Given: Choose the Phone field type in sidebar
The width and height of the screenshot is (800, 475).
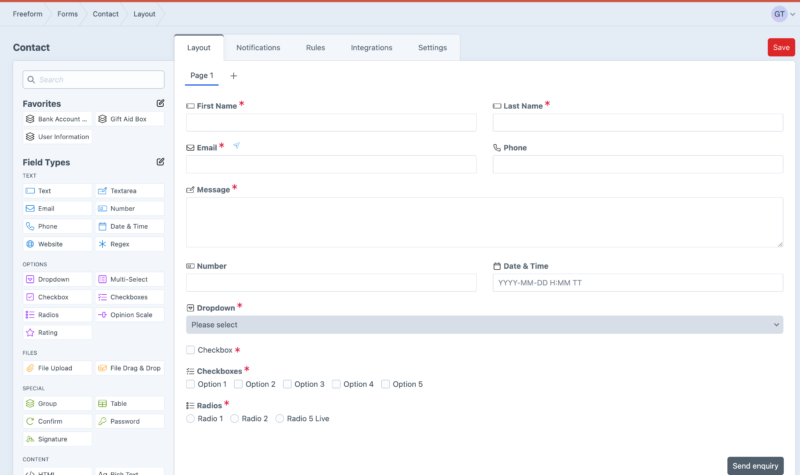Looking at the screenshot, I should (x=58, y=227).
